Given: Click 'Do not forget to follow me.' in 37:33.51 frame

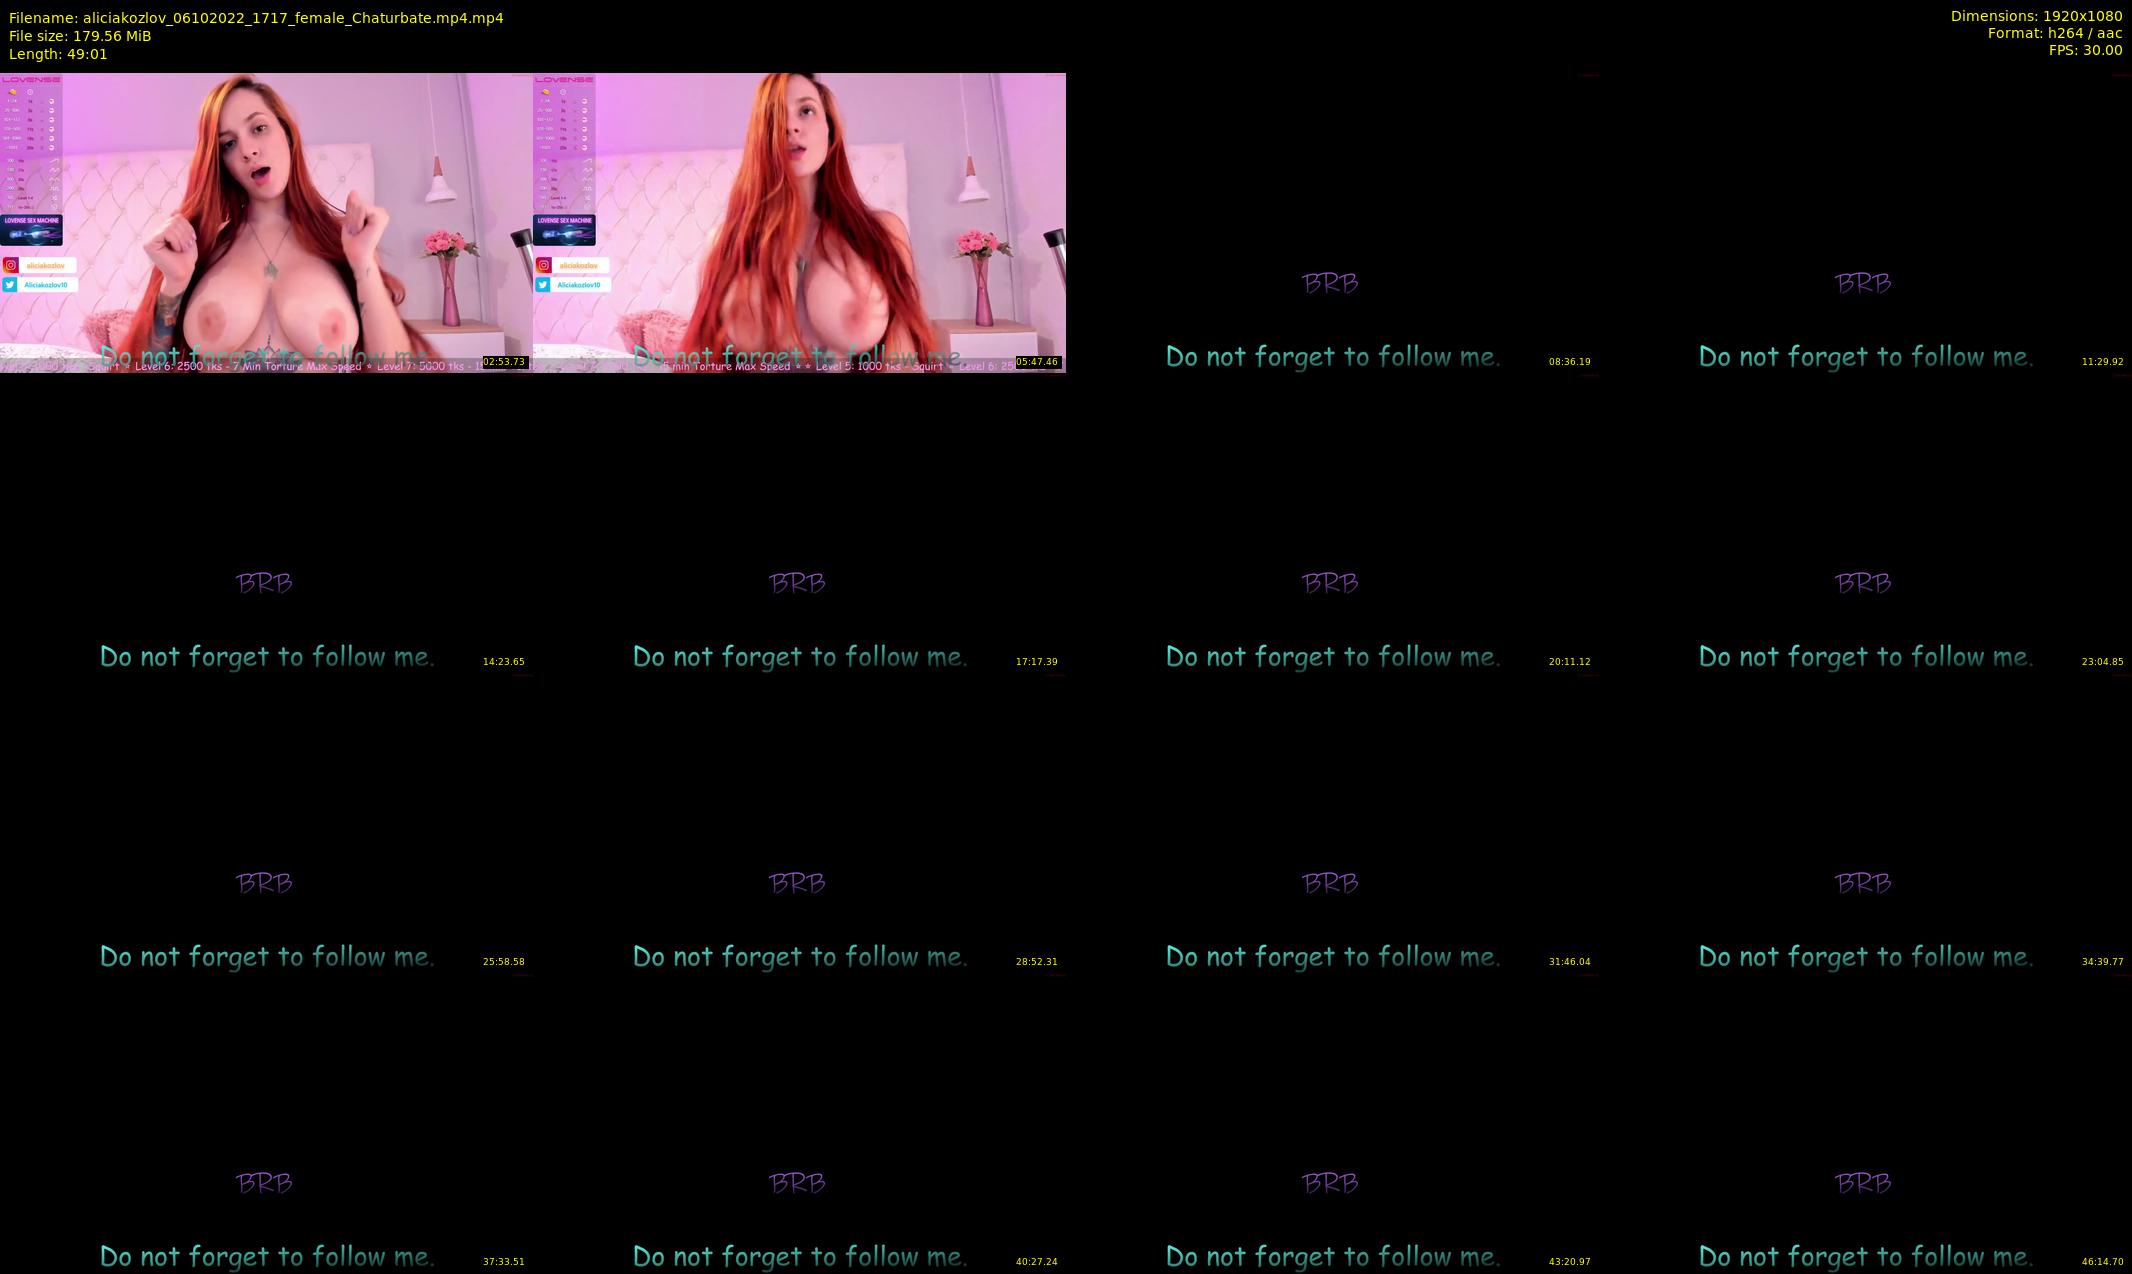Looking at the screenshot, I should [x=267, y=1257].
